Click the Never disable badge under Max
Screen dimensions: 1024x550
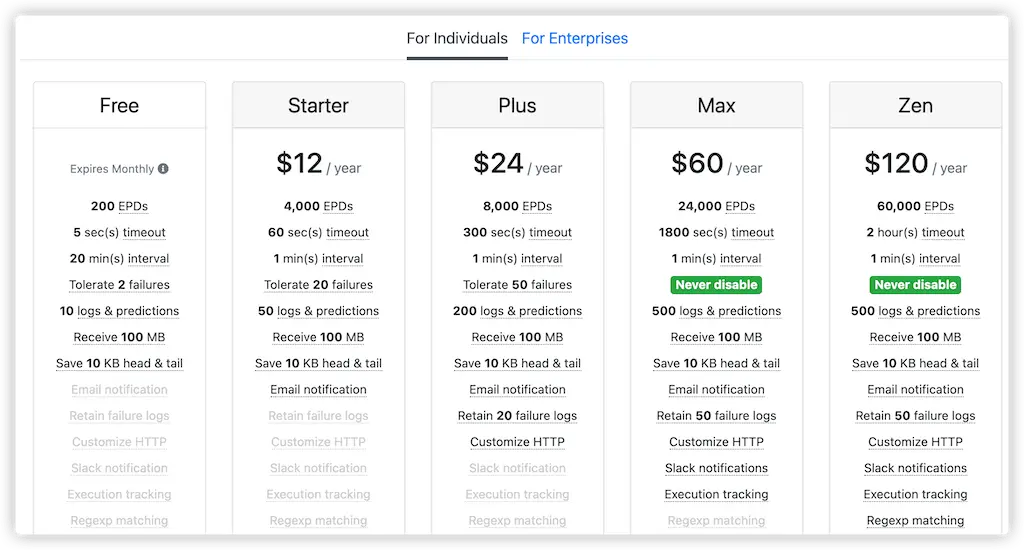pos(716,285)
